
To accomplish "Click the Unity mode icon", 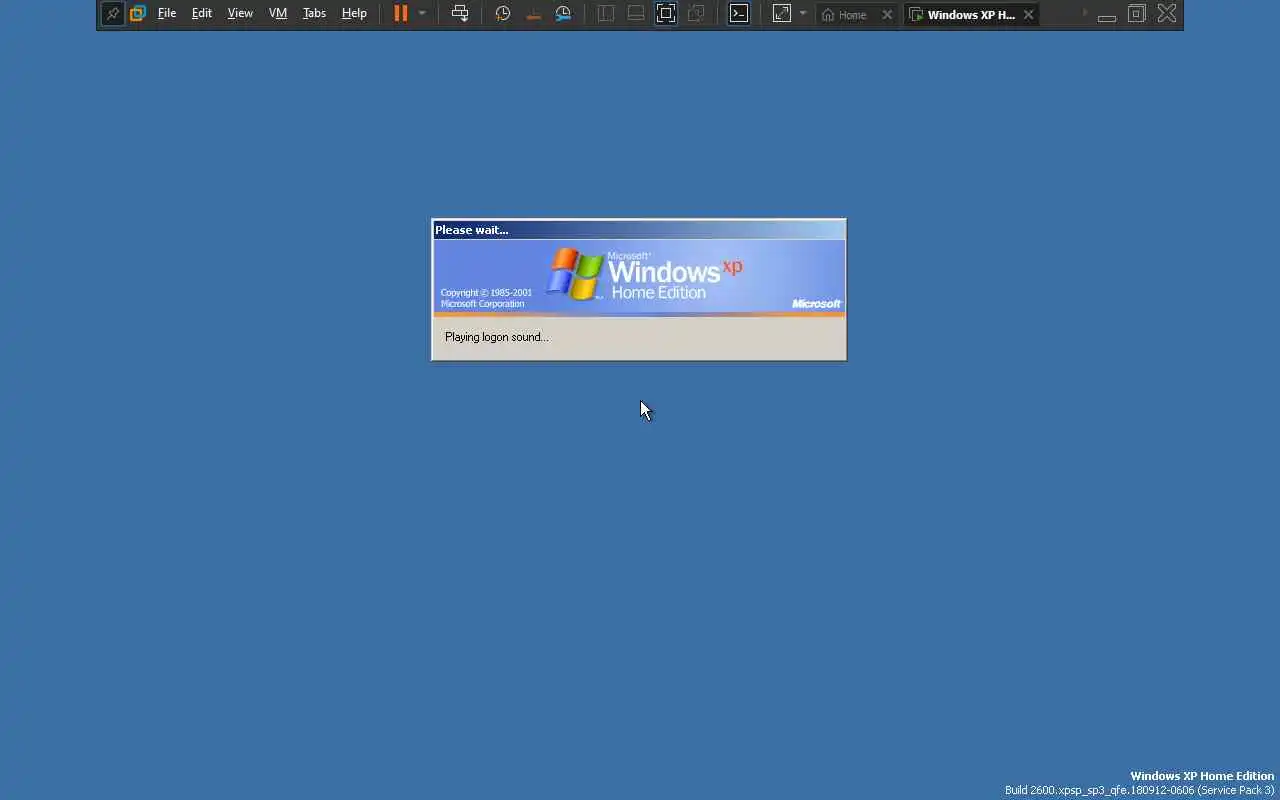I will pos(697,14).
